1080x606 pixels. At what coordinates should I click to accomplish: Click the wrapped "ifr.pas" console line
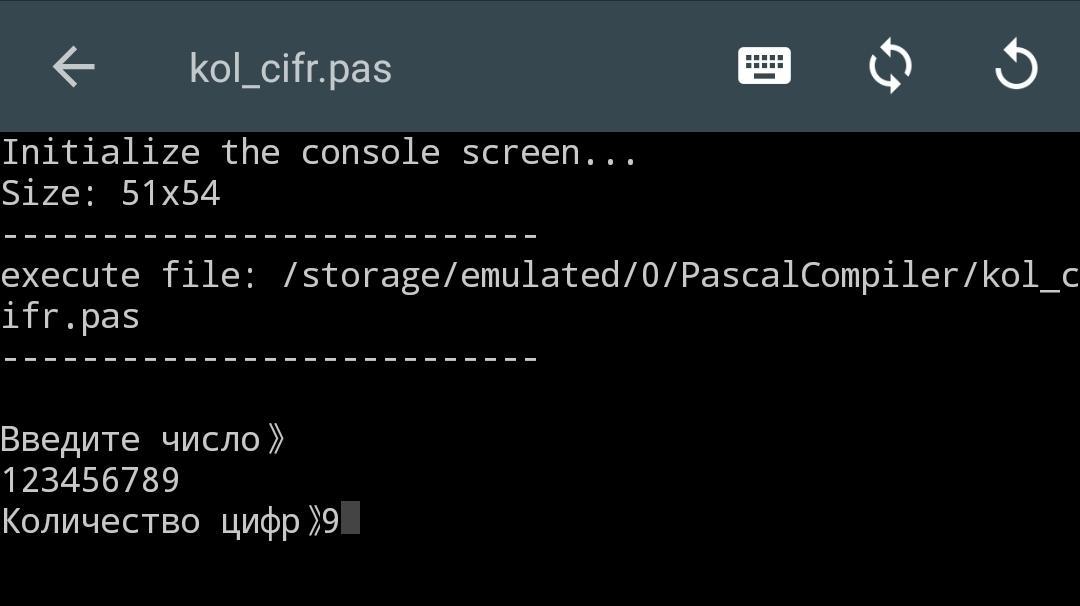70,317
